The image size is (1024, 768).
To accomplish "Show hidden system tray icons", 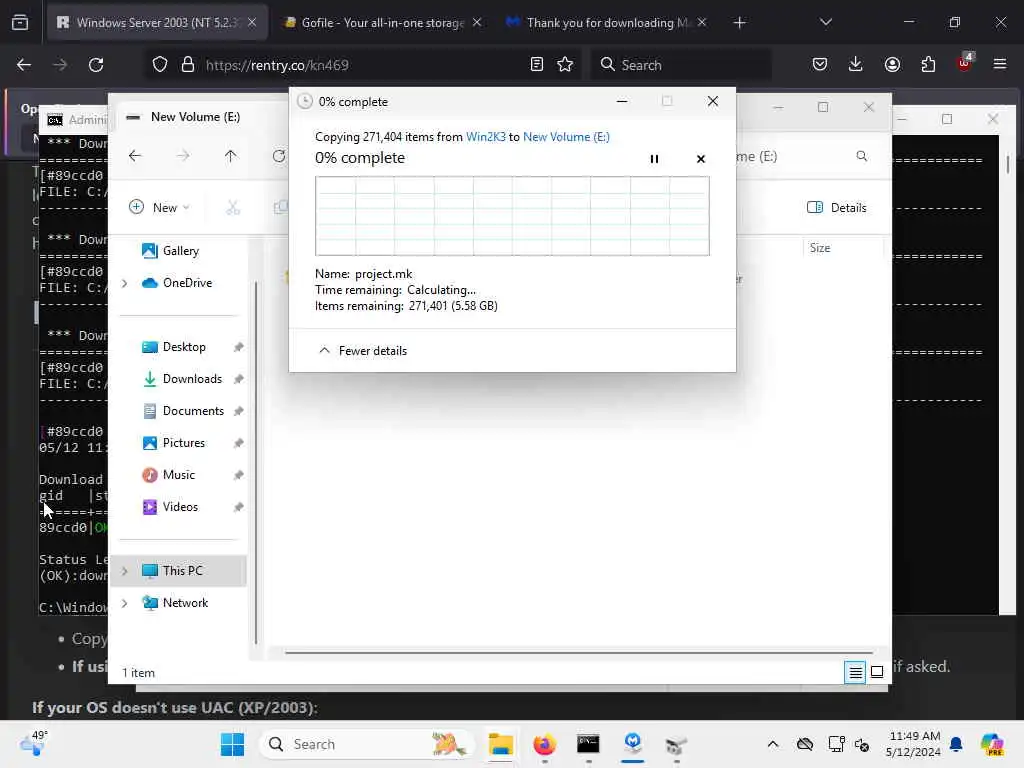I will pyautogui.click(x=773, y=744).
